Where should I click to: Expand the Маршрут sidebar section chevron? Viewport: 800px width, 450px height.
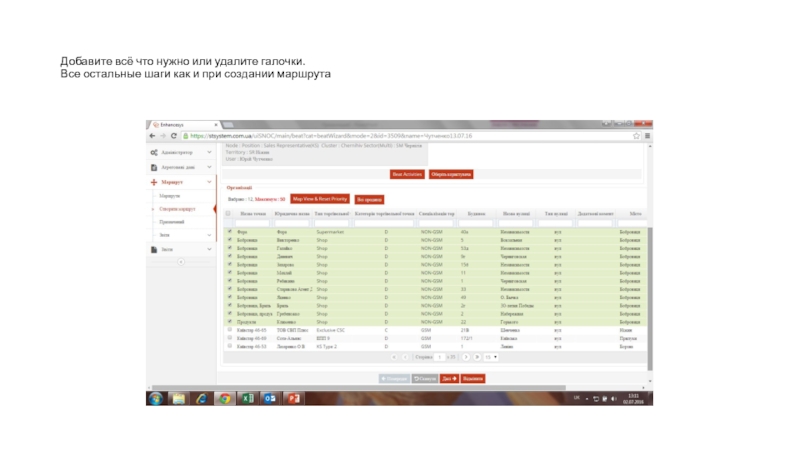tap(209, 182)
